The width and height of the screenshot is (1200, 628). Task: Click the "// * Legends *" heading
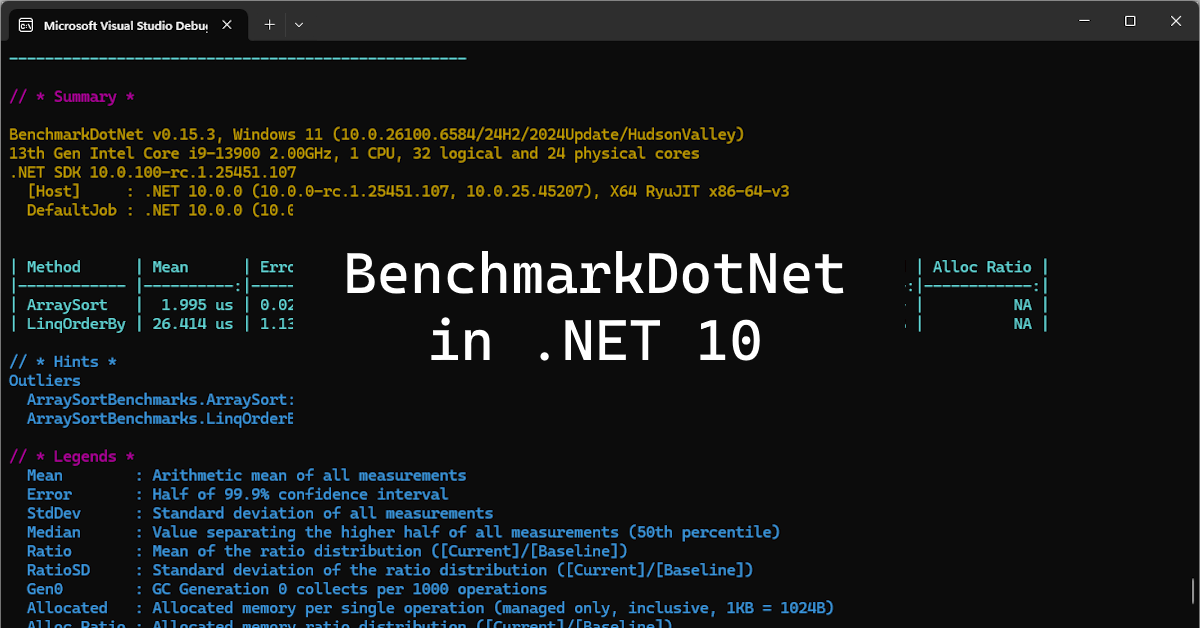pos(72,457)
